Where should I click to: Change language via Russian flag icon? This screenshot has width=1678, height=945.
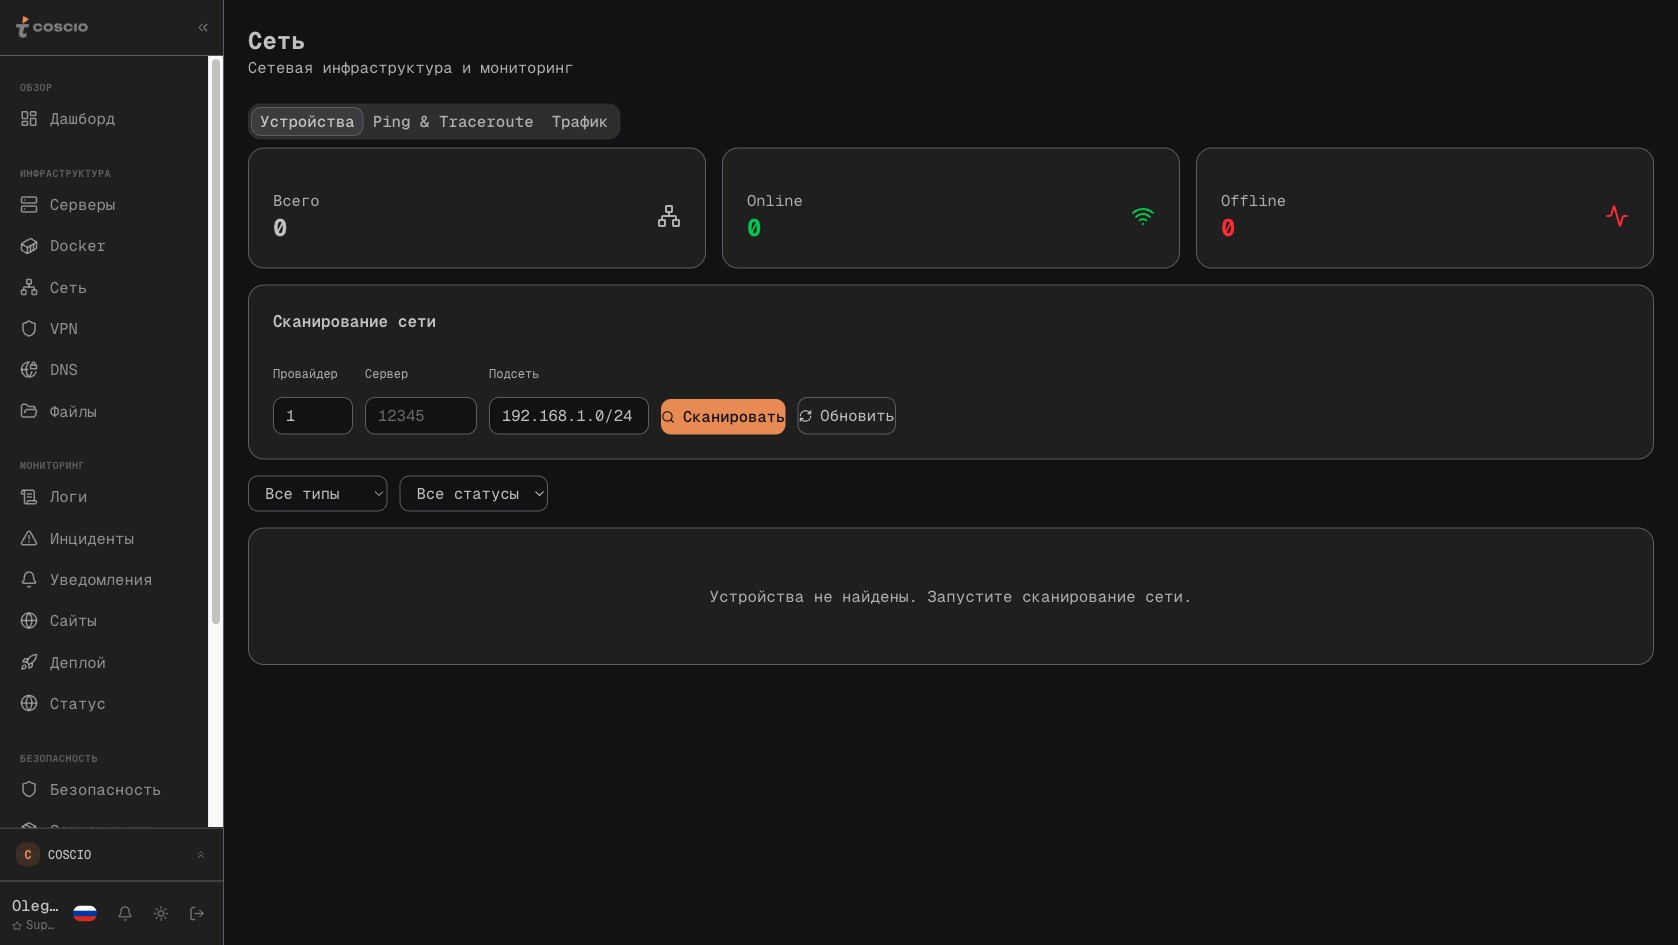[x=85, y=913]
